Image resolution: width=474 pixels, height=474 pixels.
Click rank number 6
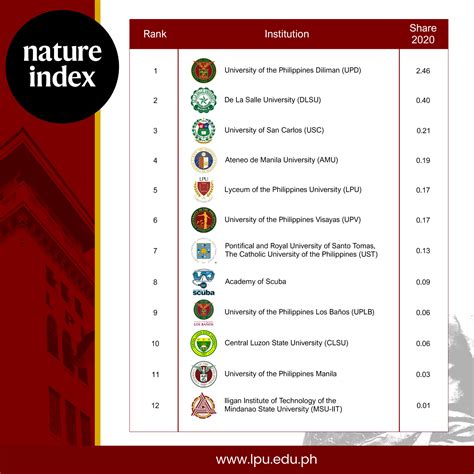click(155, 220)
